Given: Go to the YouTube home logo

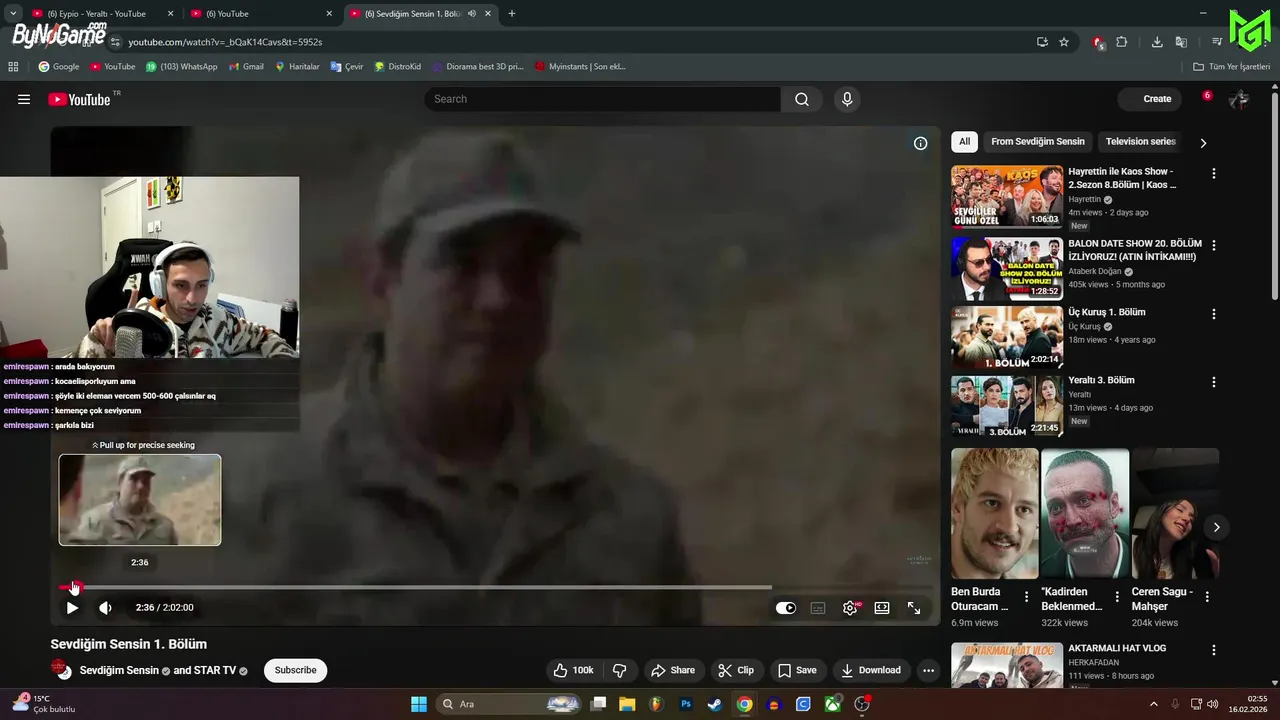Looking at the screenshot, I should click(x=79, y=99).
